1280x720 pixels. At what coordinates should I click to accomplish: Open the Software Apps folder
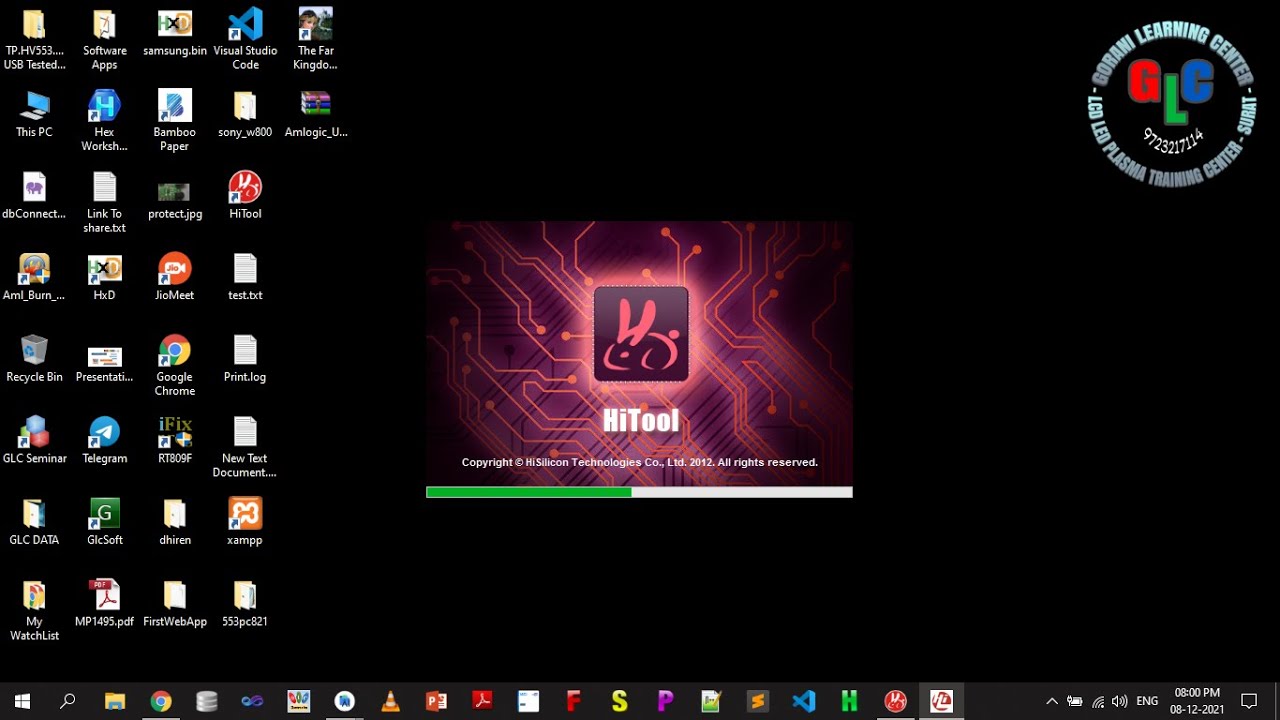pyautogui.click(x=104, y=40)
